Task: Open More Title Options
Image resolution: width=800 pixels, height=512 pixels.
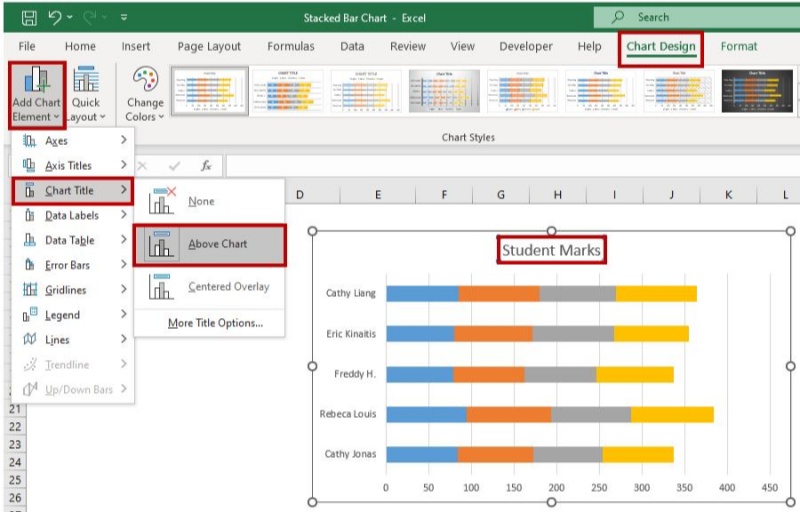Action: 215,323
